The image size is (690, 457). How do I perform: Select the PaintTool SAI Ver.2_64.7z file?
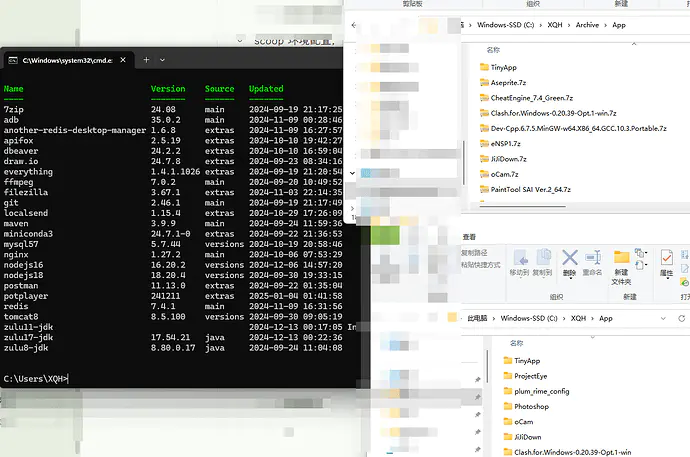(x=530, y=188)
